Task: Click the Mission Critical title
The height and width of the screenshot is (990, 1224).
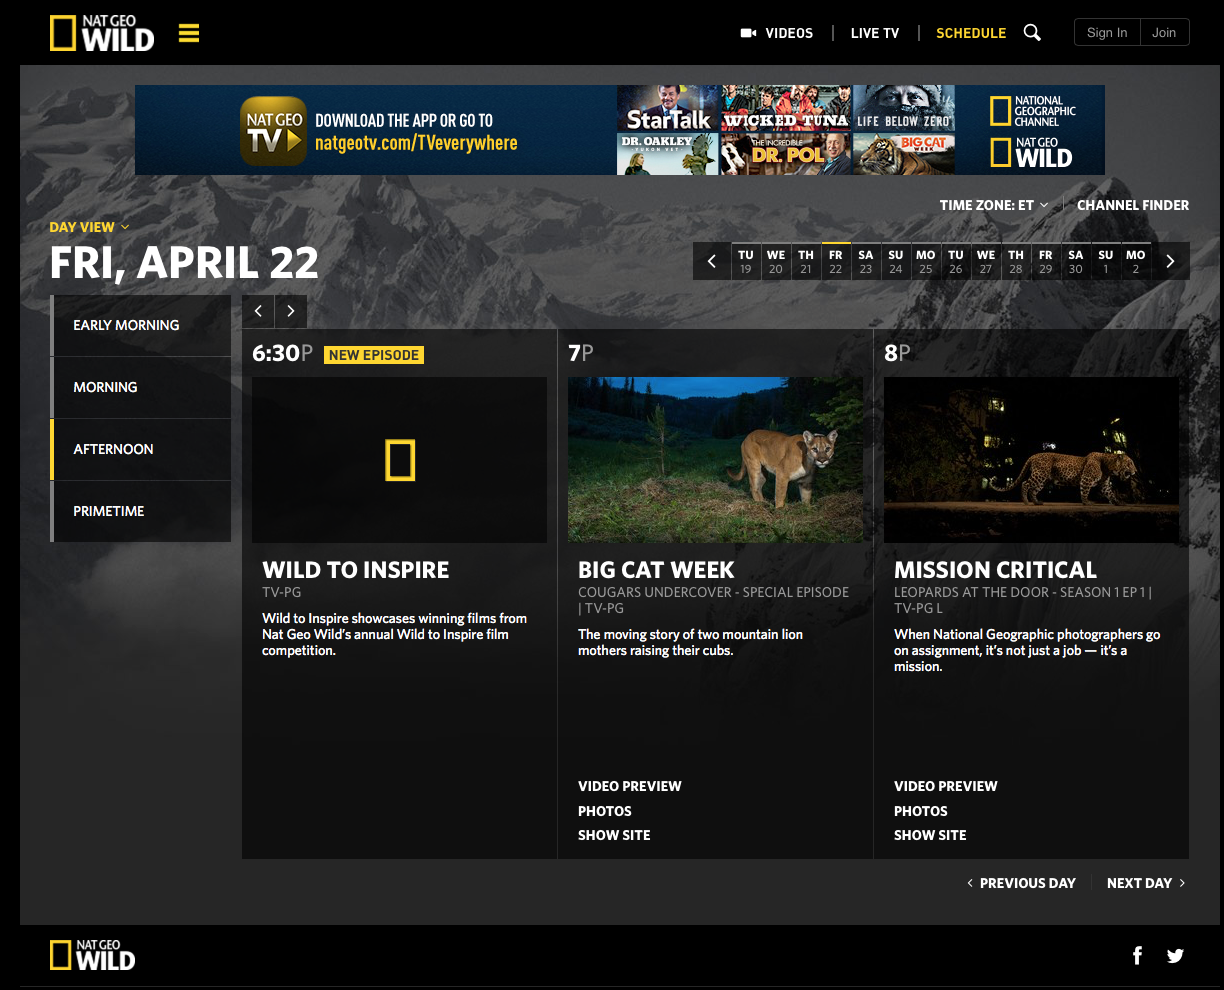Action: click(995, 570)
